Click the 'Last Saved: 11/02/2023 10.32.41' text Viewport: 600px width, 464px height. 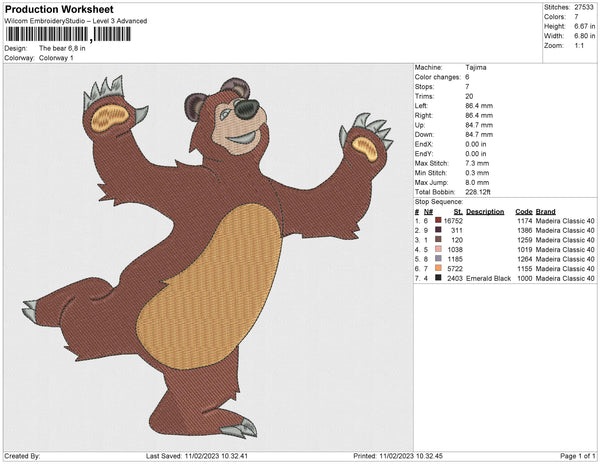[x=197, y=456]
